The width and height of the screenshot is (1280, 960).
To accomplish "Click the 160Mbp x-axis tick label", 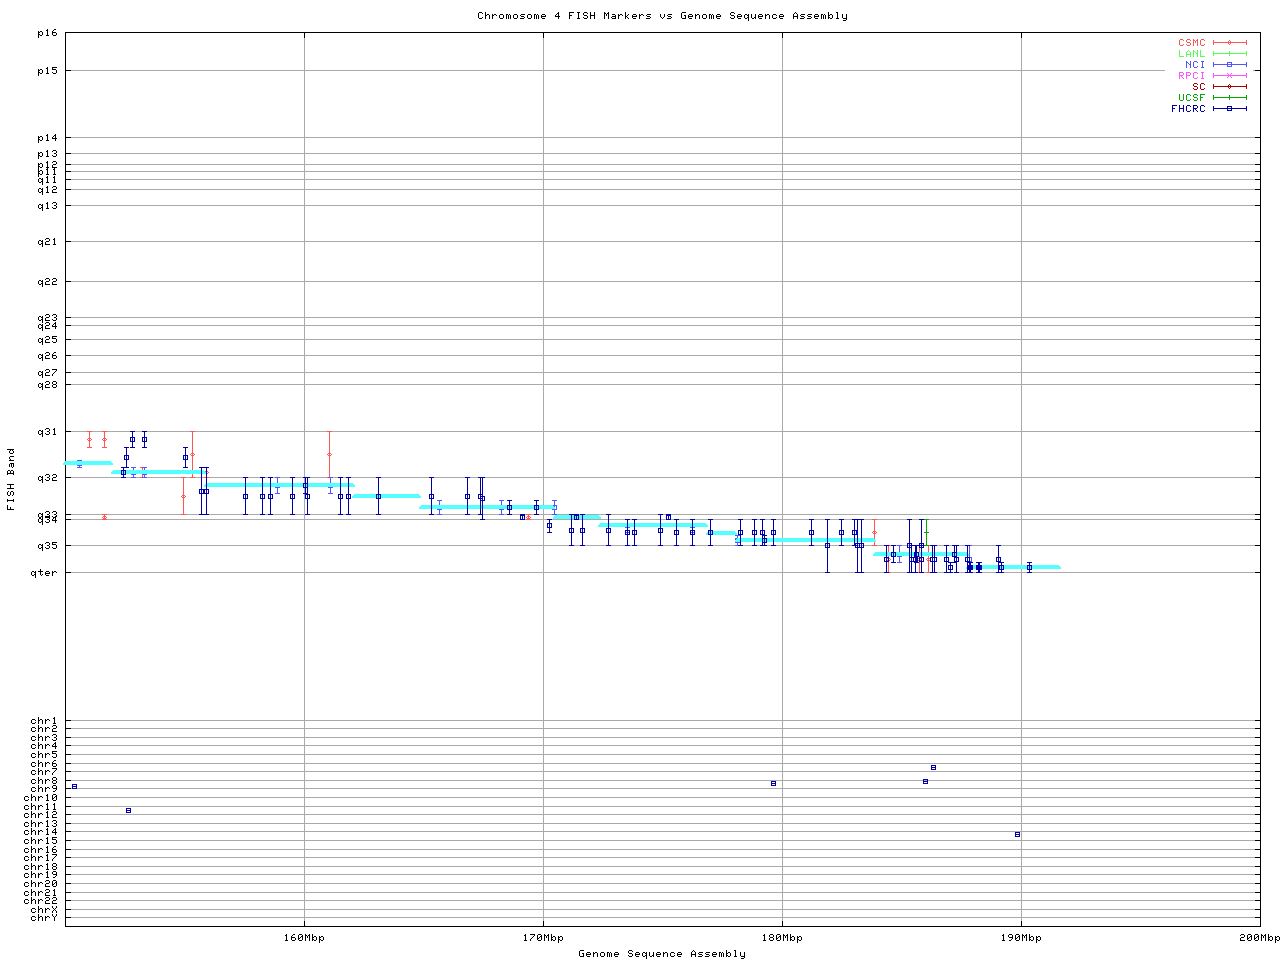I will point(304,938).
